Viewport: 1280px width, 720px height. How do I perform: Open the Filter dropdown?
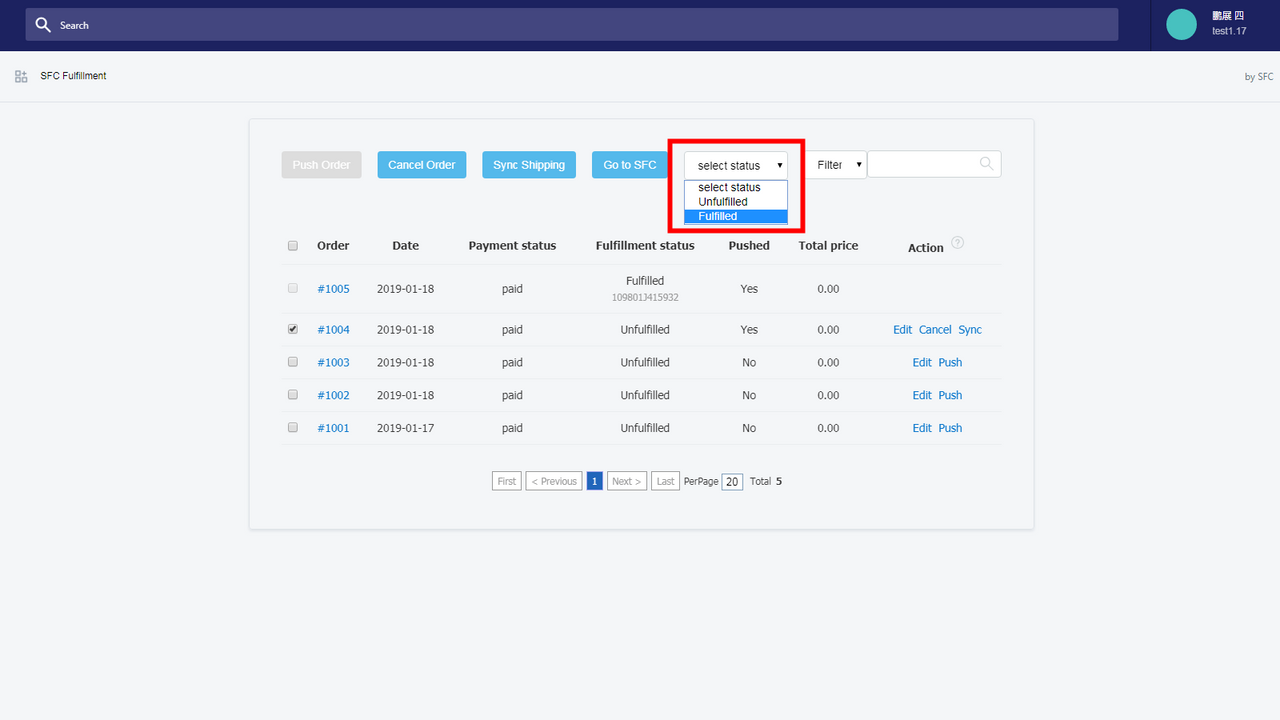point(836,165)
